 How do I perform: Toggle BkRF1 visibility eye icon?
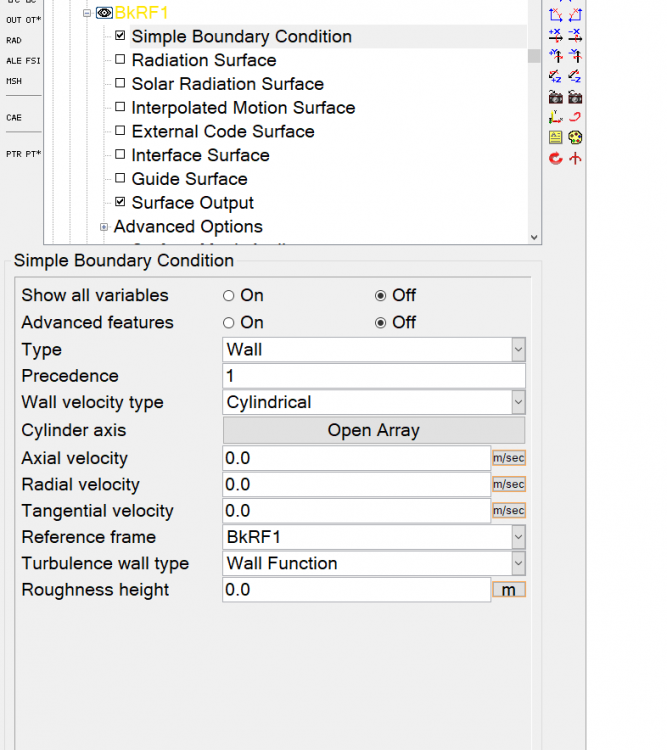[104, 13]
